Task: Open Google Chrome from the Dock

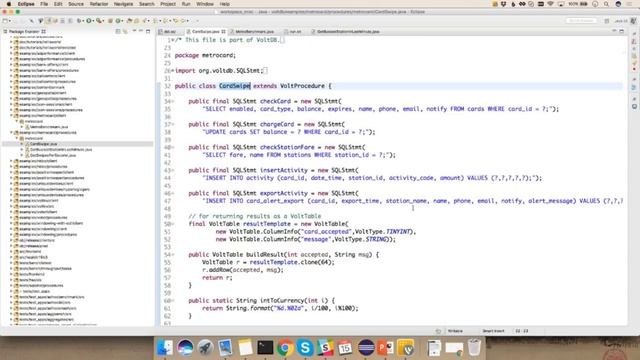Action: coord(285,348)
